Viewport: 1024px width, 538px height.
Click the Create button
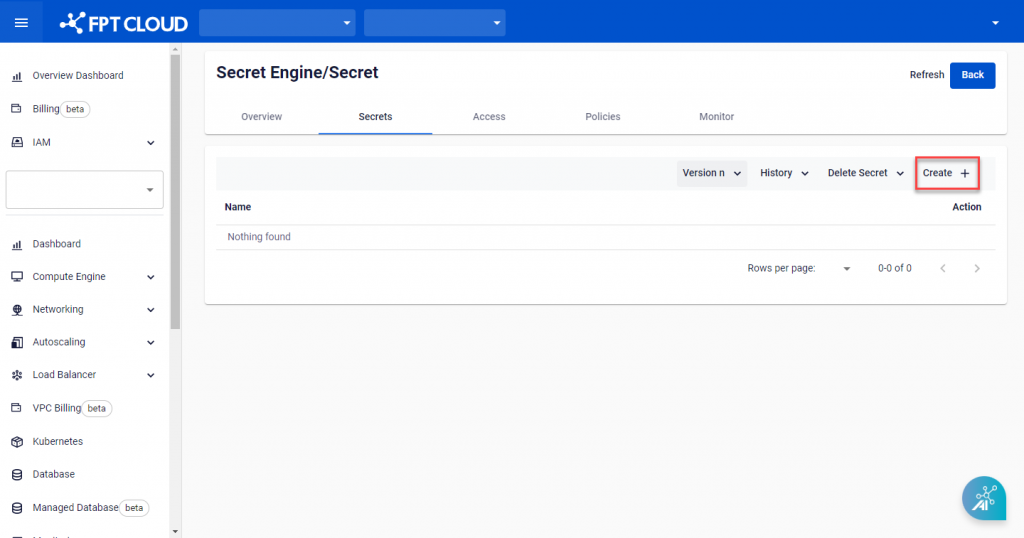[946, 173]
